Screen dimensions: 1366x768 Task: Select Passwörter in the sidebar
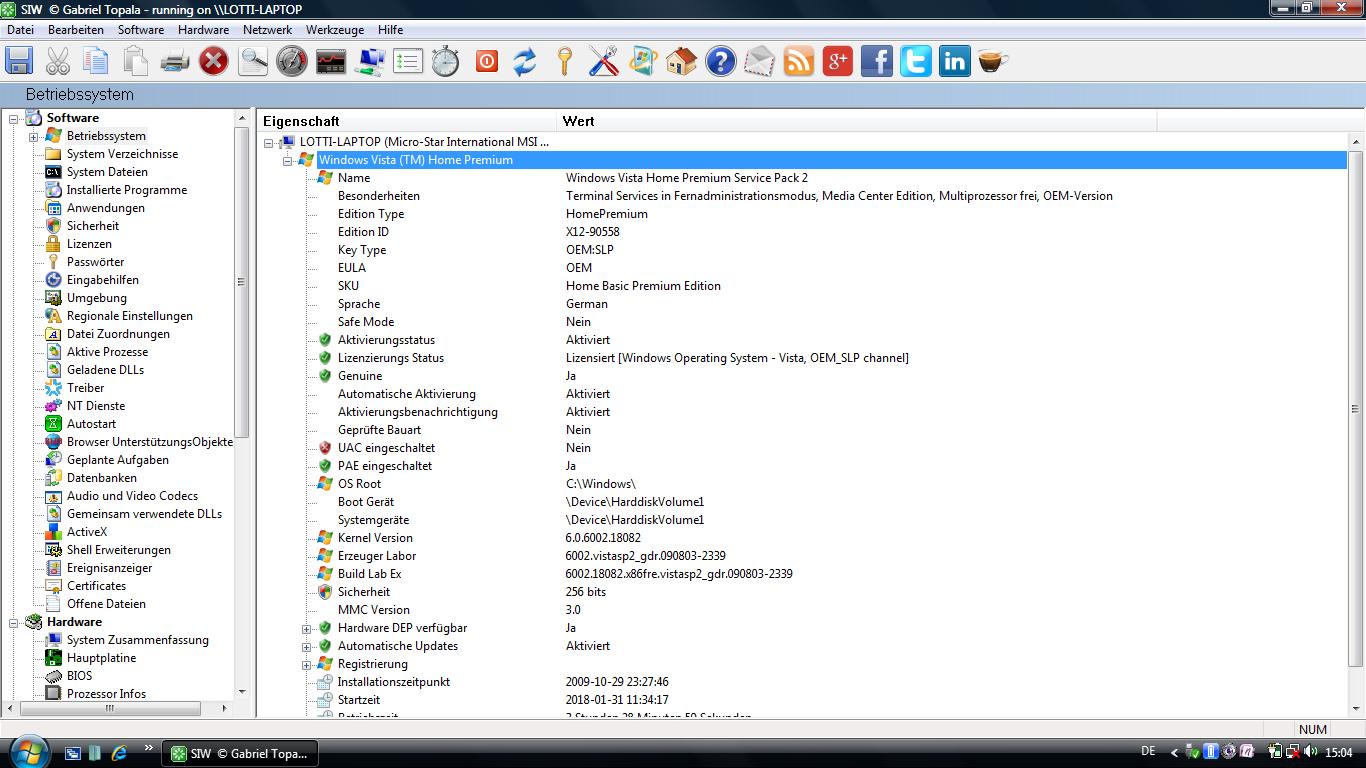(96, 262)
